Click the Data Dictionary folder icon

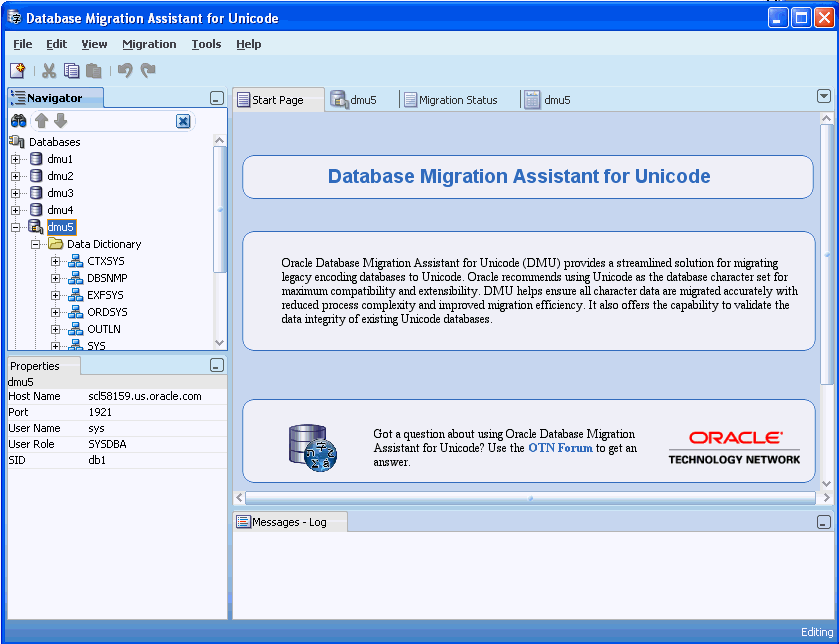(56, 244)
